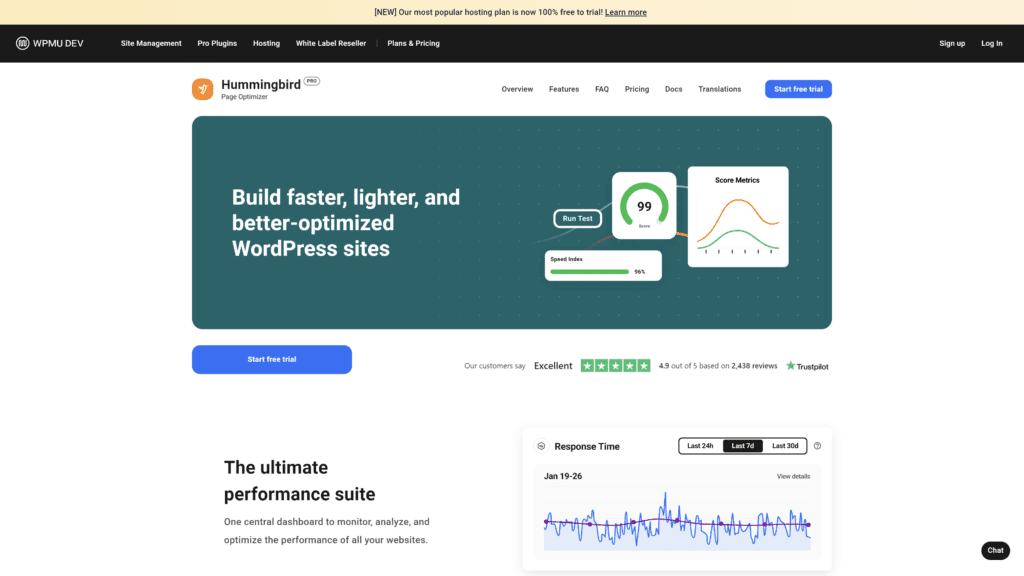Click the five-star Trustpilot rating
This screenshot has height=576, width=1024.
point(615,366)
